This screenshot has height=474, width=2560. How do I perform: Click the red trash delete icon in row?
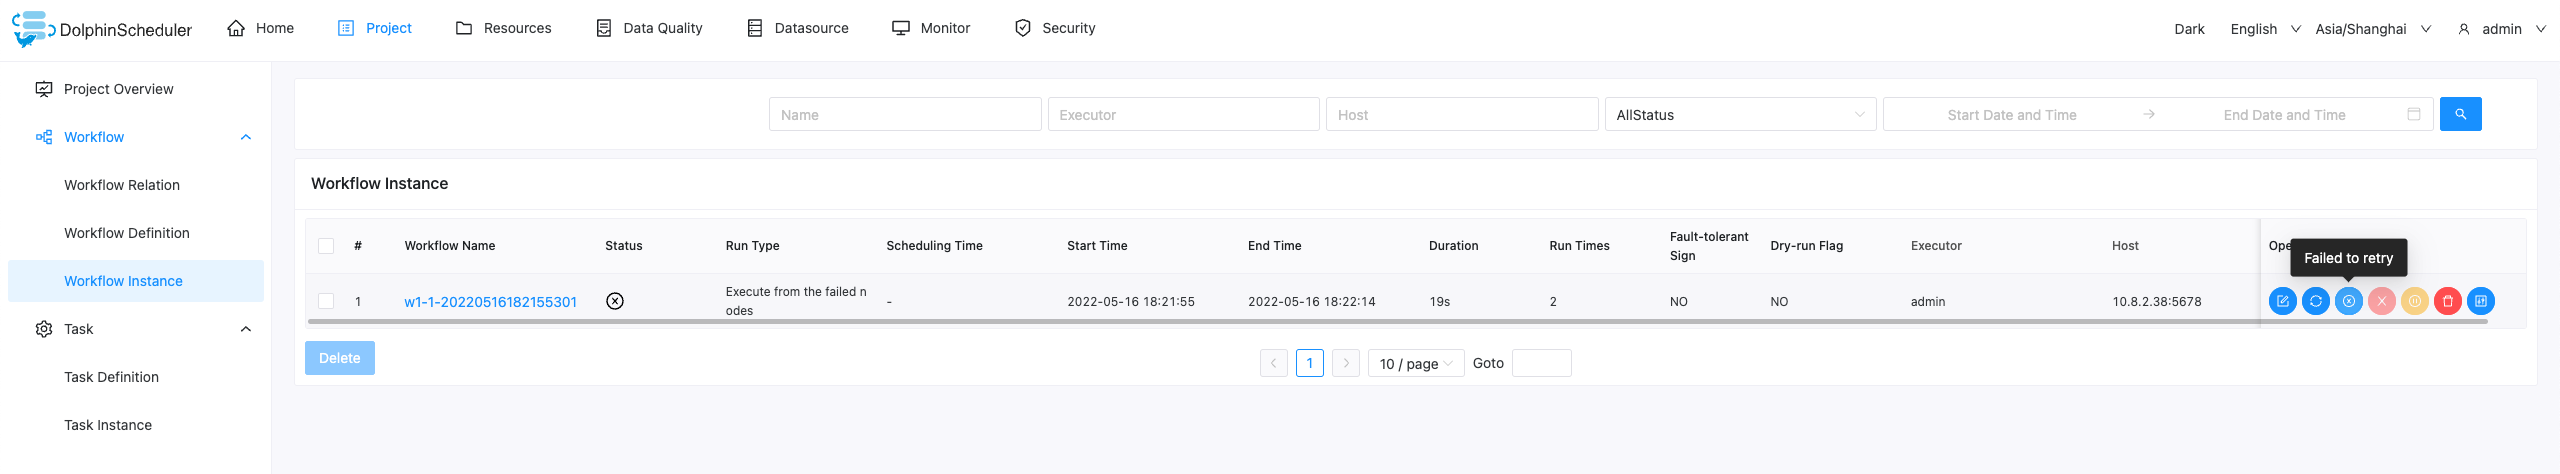point(2447,301)
